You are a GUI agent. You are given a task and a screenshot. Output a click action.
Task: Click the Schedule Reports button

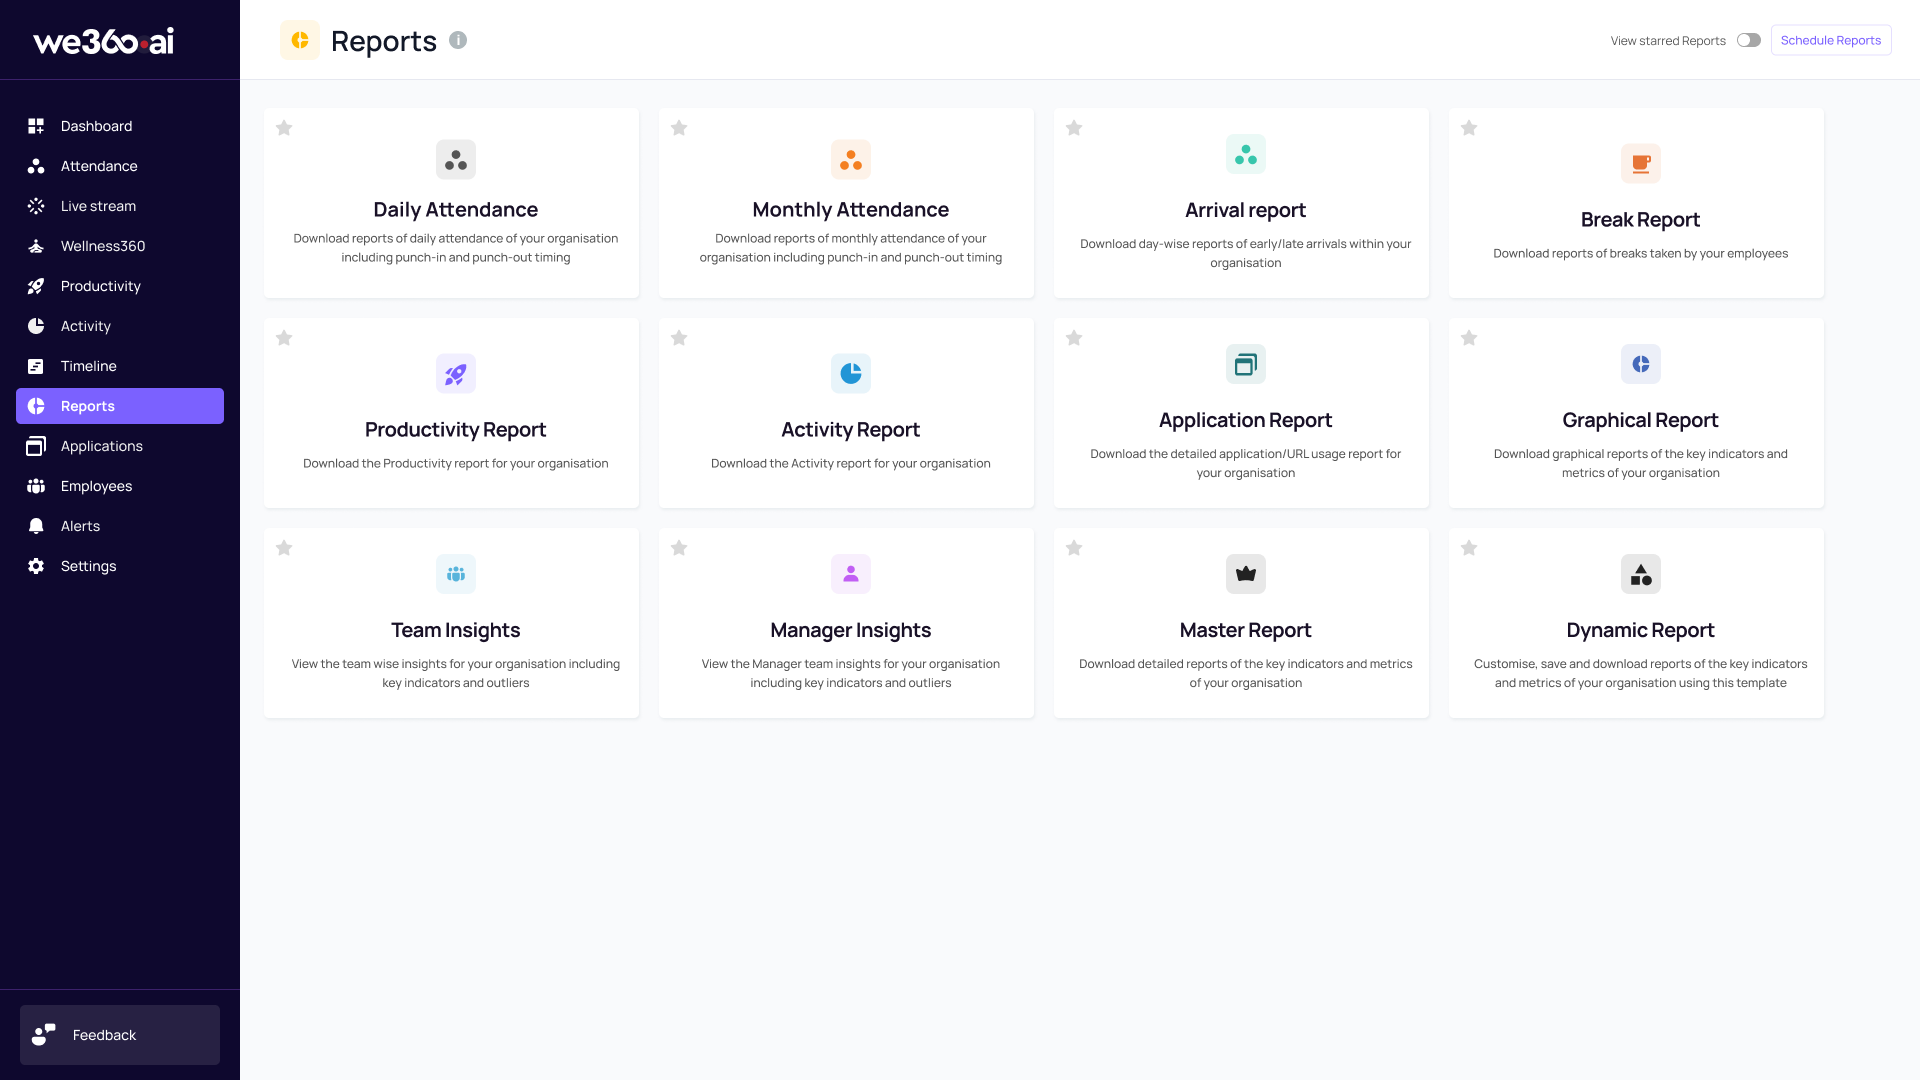[1831, 40]
